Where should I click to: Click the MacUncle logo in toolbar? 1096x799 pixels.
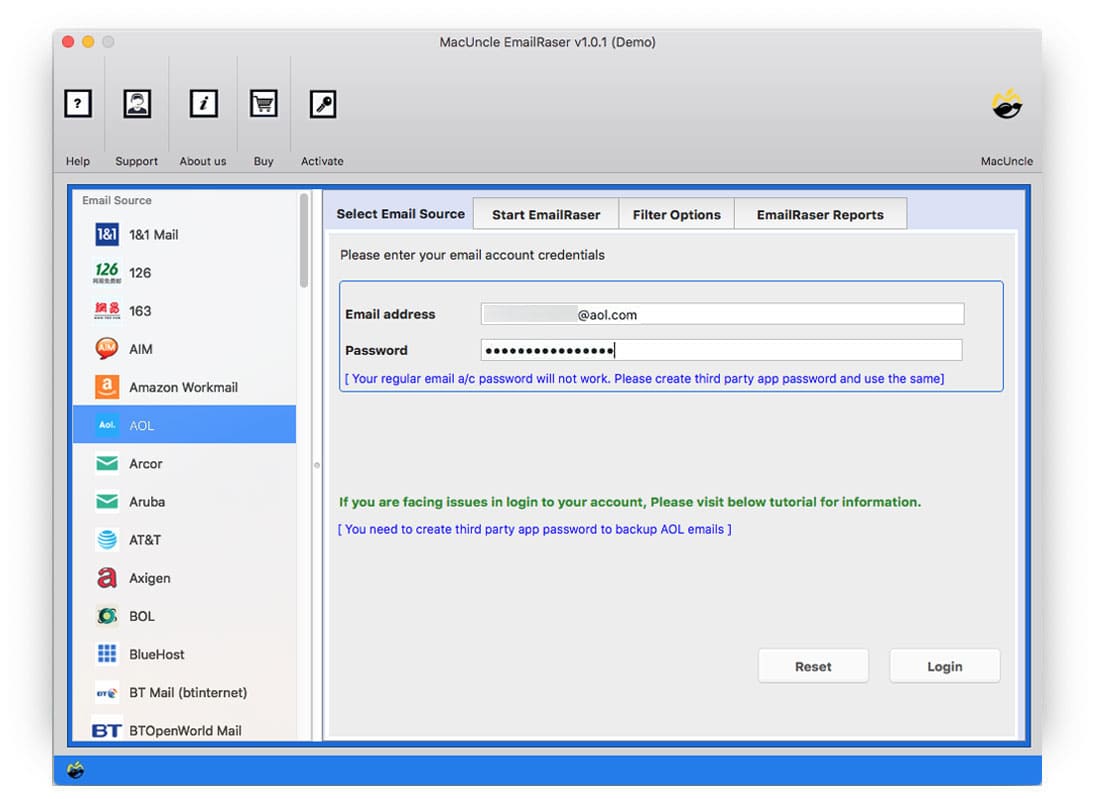point(1007,104)
